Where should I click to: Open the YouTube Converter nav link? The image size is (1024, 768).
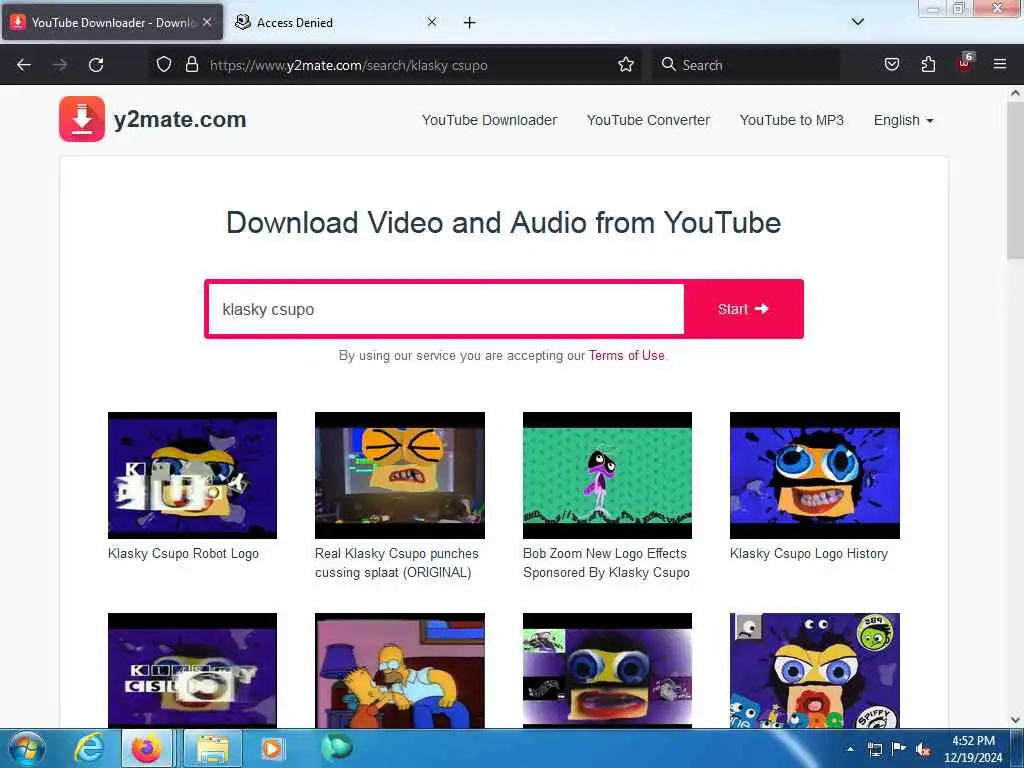tap(648, 120)
